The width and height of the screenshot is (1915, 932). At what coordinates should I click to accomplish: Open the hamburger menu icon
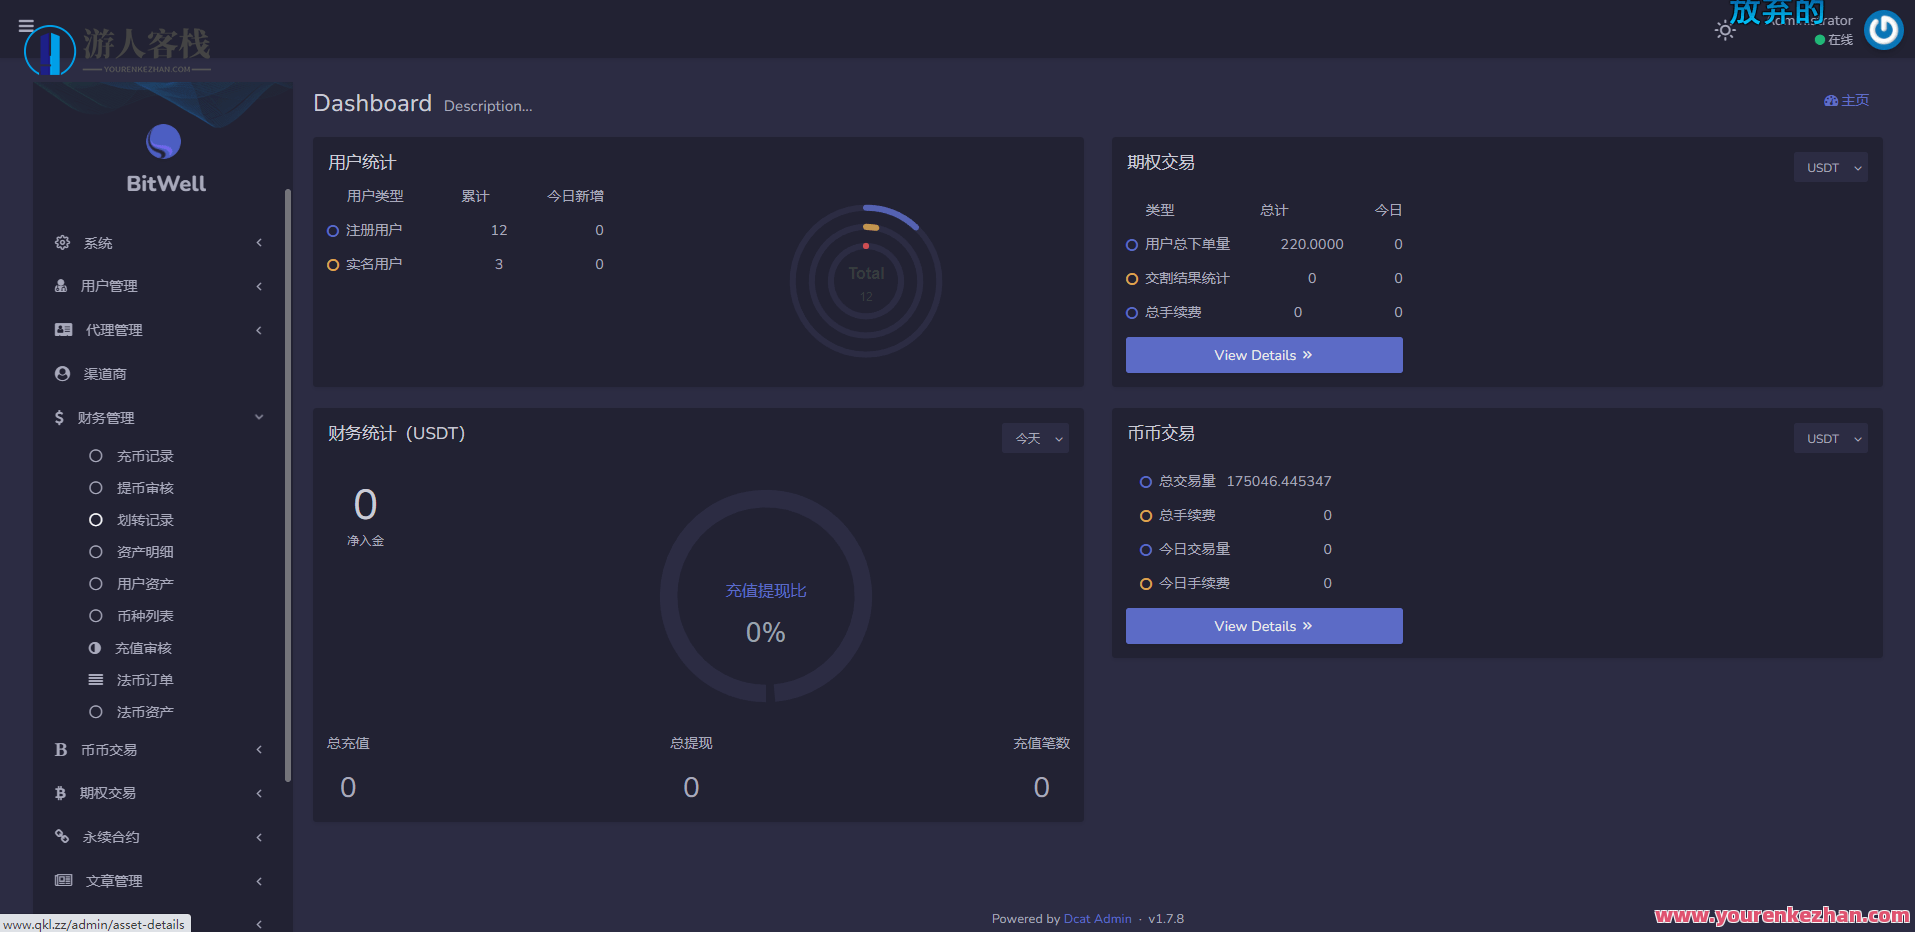[x=26, y=26]
